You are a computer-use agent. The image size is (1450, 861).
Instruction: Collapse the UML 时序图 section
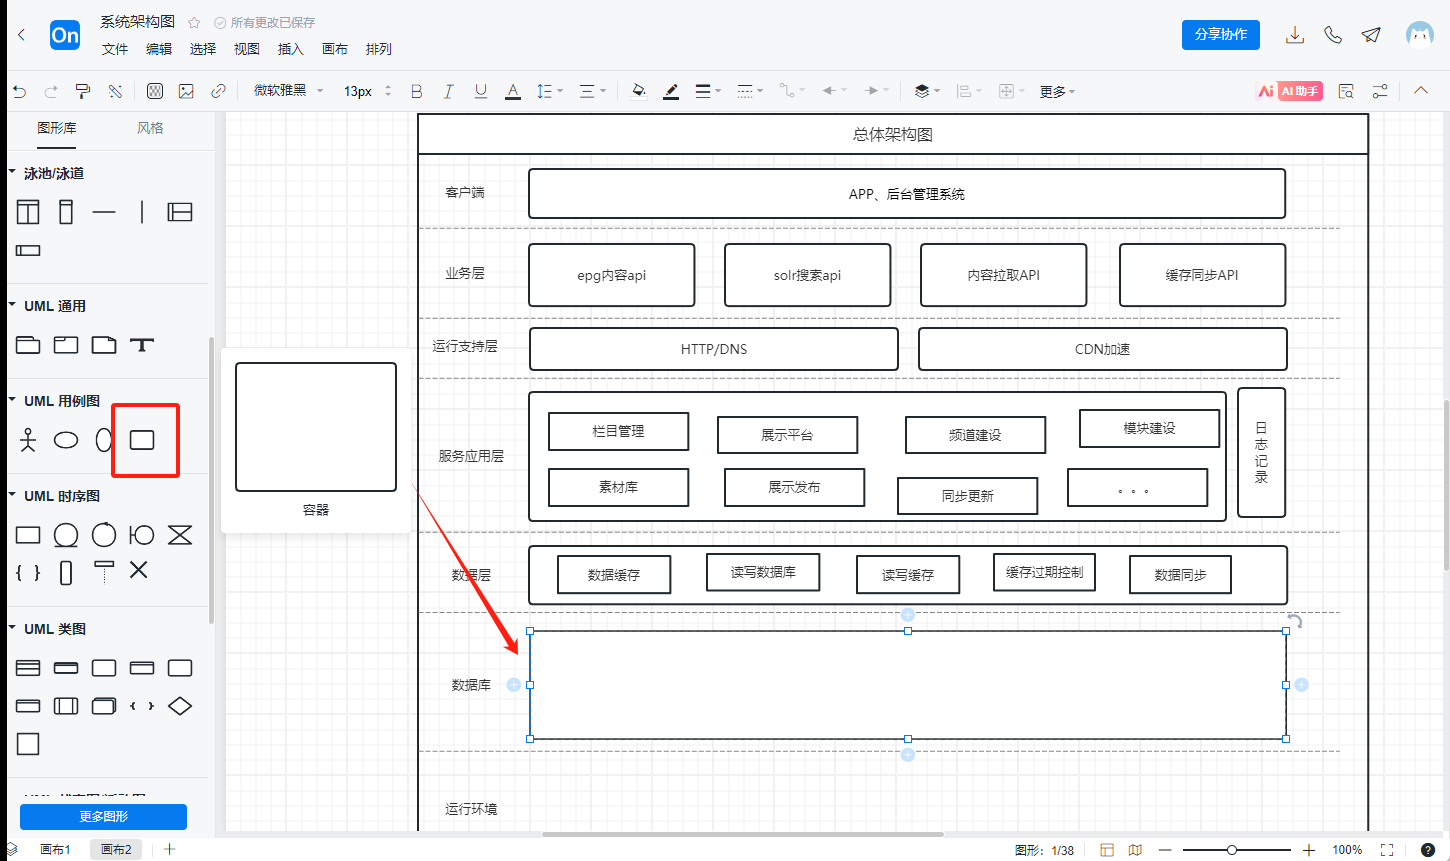tap(13, 496)
